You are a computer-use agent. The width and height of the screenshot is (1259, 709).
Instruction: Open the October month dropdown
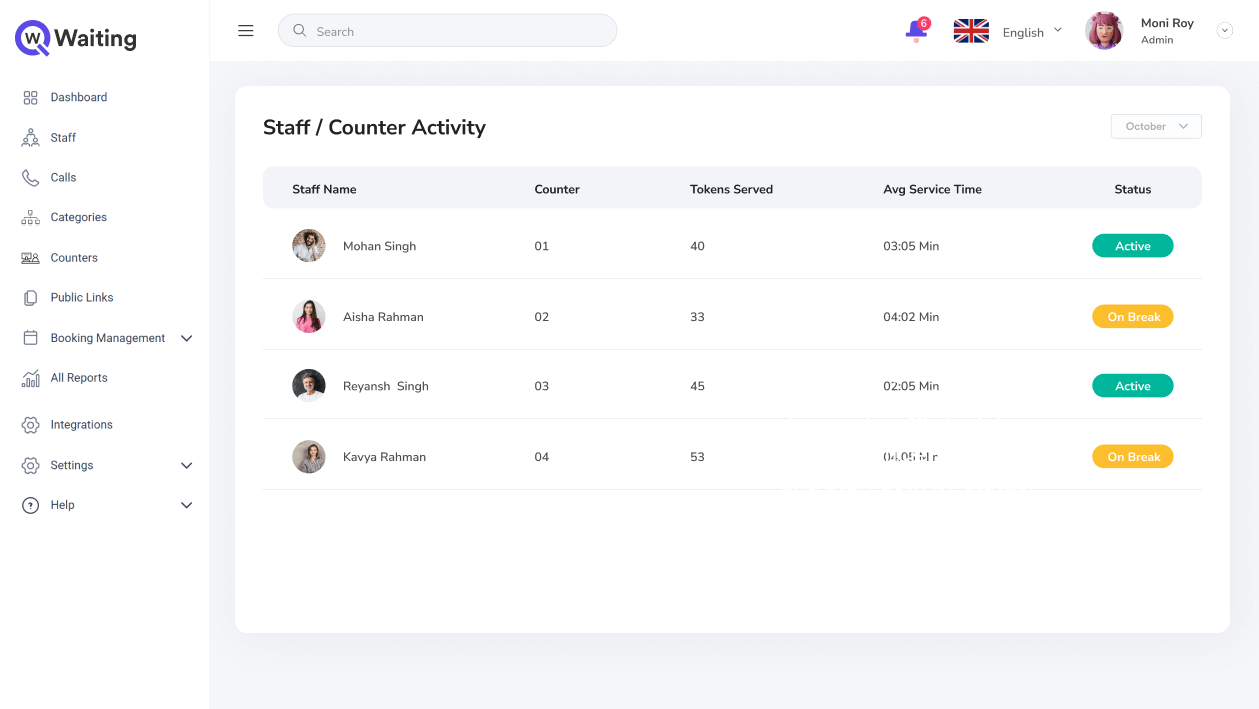(1156, 127)
